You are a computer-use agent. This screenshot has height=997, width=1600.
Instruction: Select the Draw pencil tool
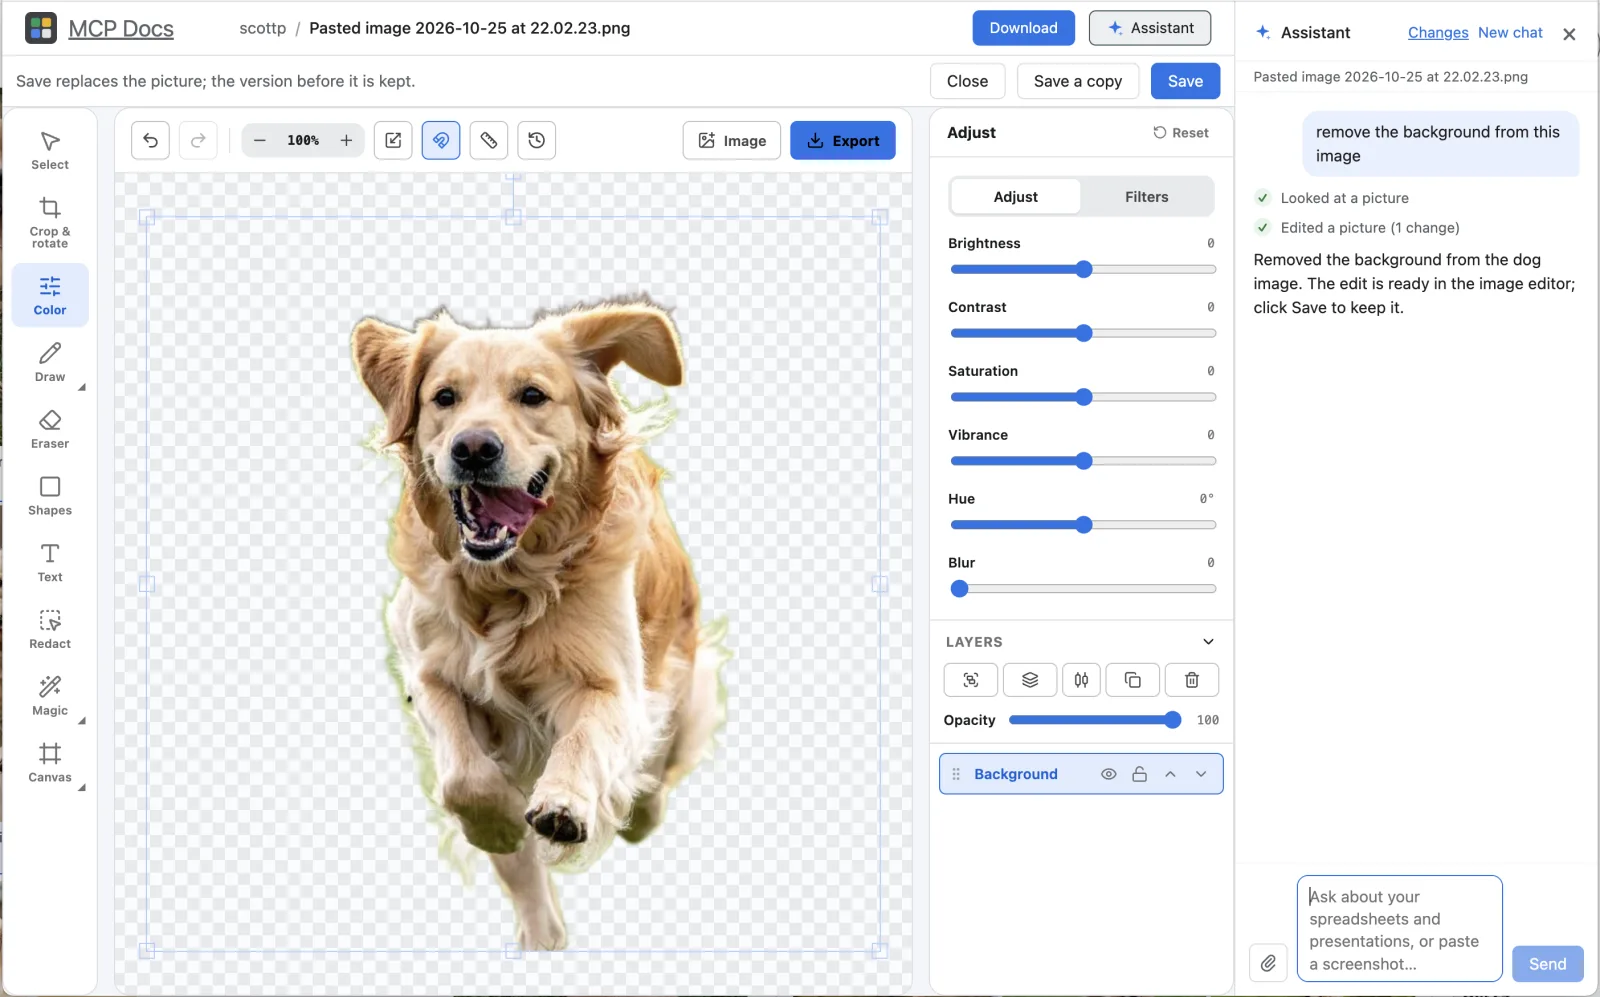point(50,362)
